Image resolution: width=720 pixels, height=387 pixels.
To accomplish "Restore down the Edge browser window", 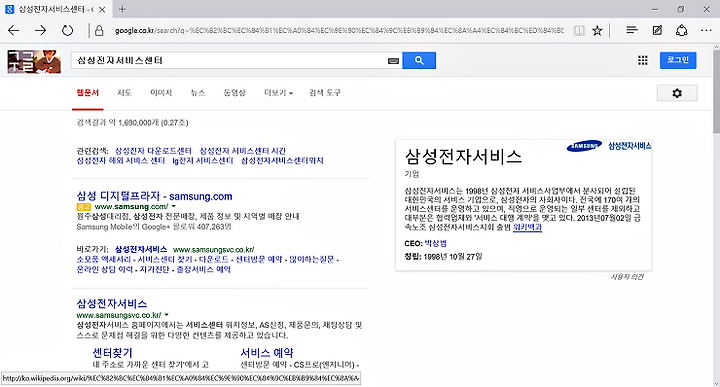I will [x=681, y=9].
